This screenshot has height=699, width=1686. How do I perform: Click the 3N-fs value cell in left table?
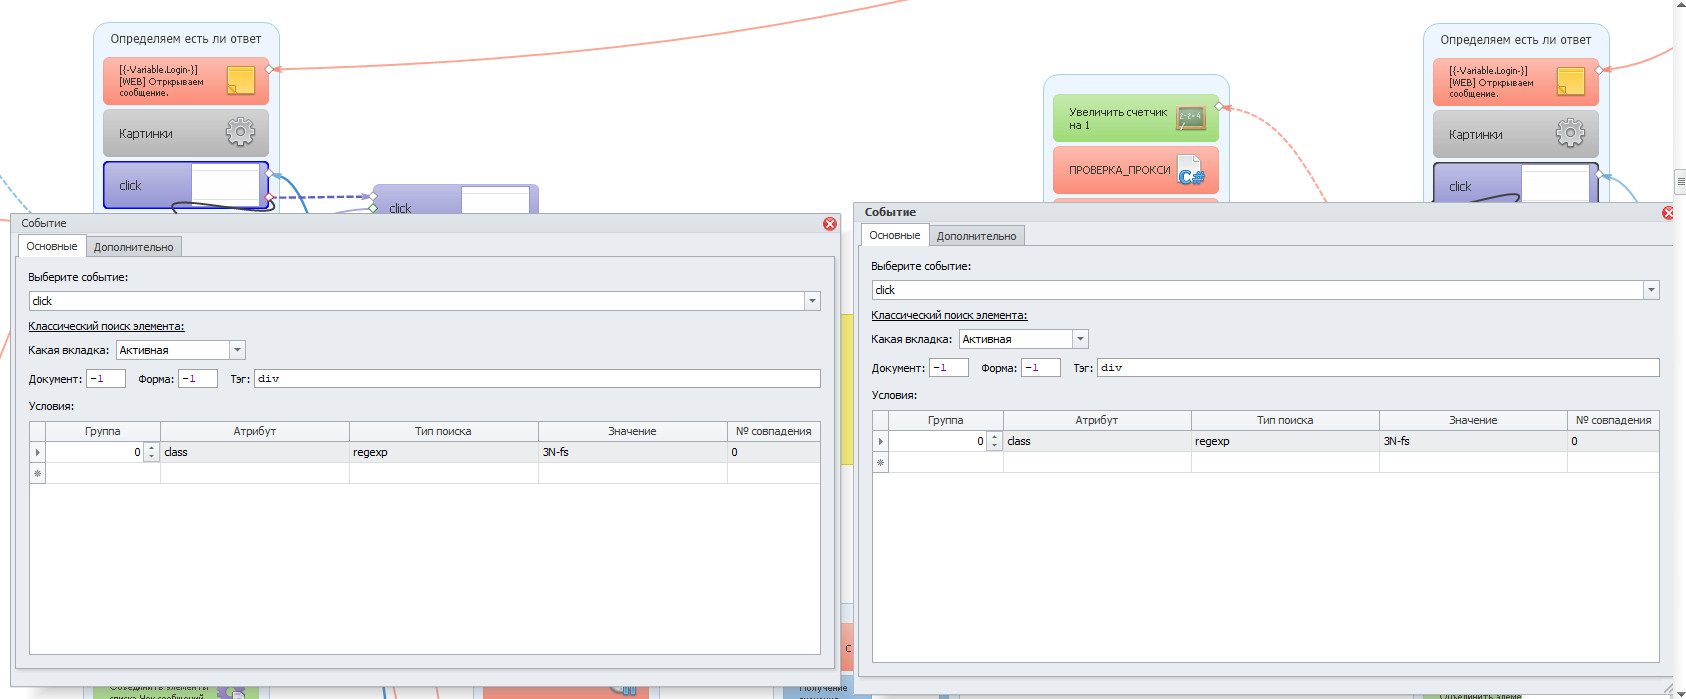[632, 453]
